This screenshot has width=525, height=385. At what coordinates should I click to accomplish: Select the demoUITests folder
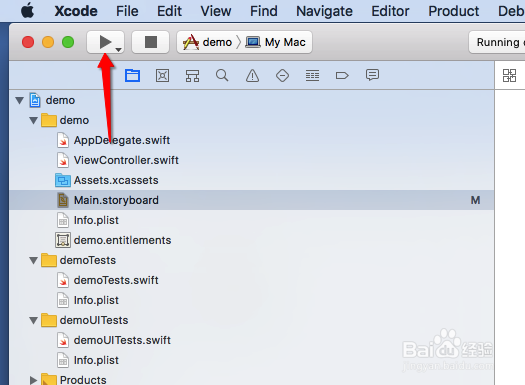[x=252, y=320]
